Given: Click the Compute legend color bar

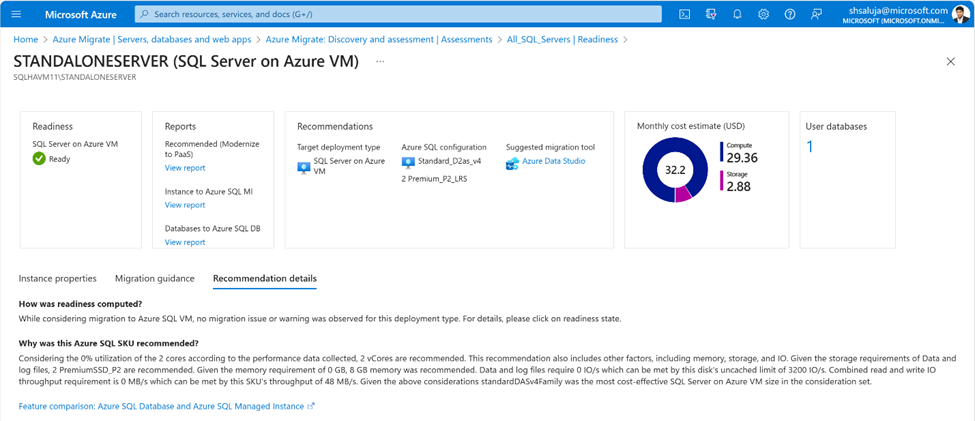Looking at the screenshot, I should 721,152.
